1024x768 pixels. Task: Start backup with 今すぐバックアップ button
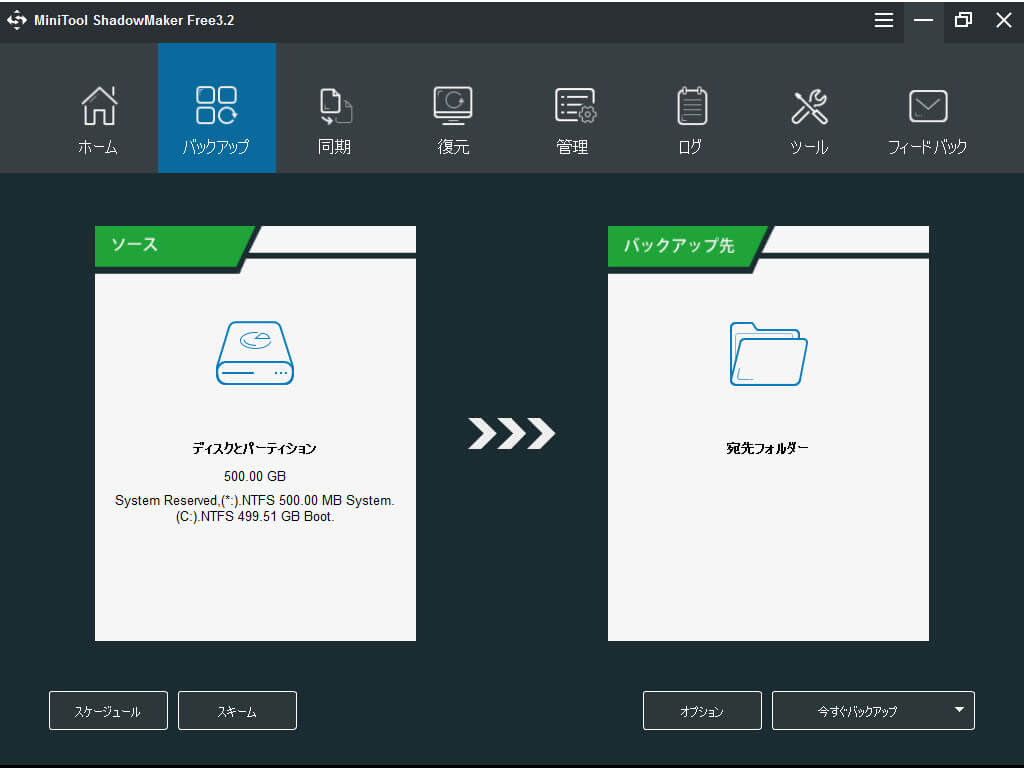(857, 711)
